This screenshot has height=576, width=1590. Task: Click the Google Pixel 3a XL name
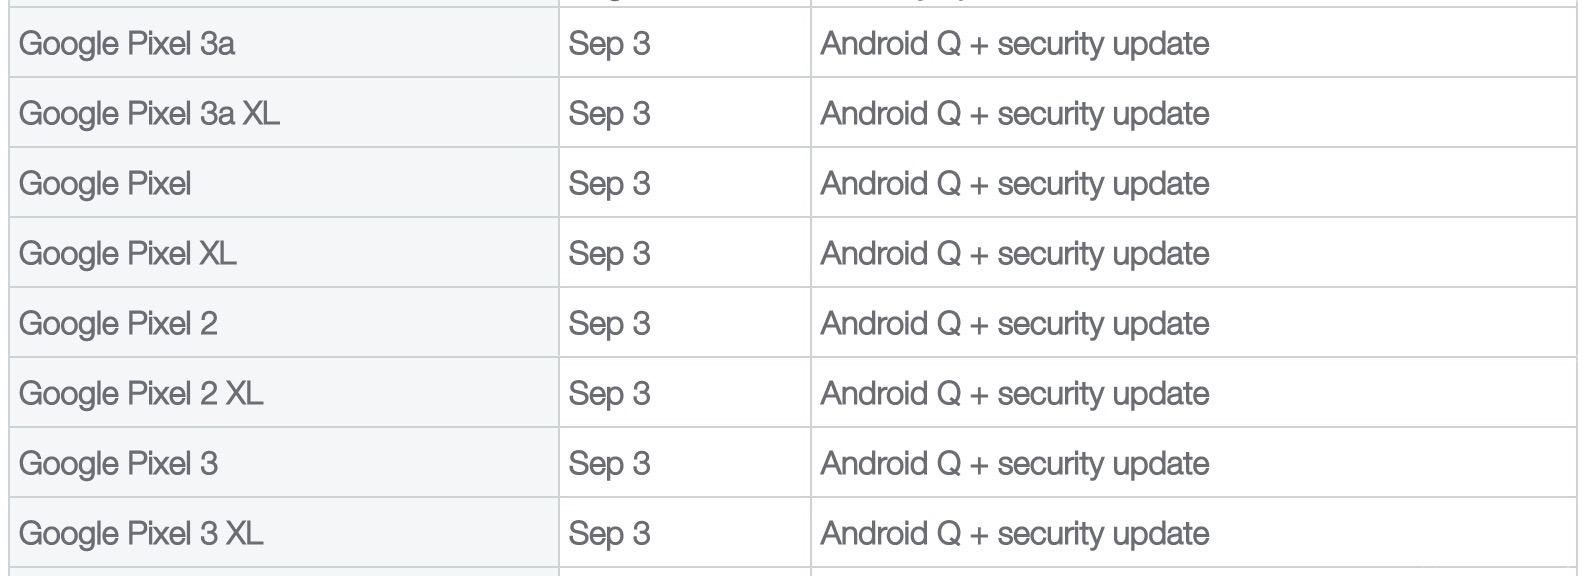(149, 114)
